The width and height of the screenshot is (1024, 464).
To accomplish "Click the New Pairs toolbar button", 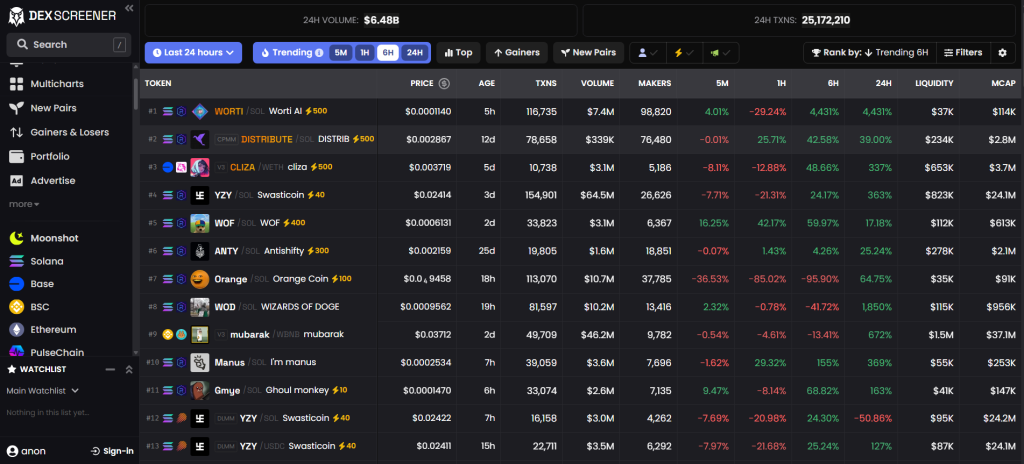I will point(588,53).
